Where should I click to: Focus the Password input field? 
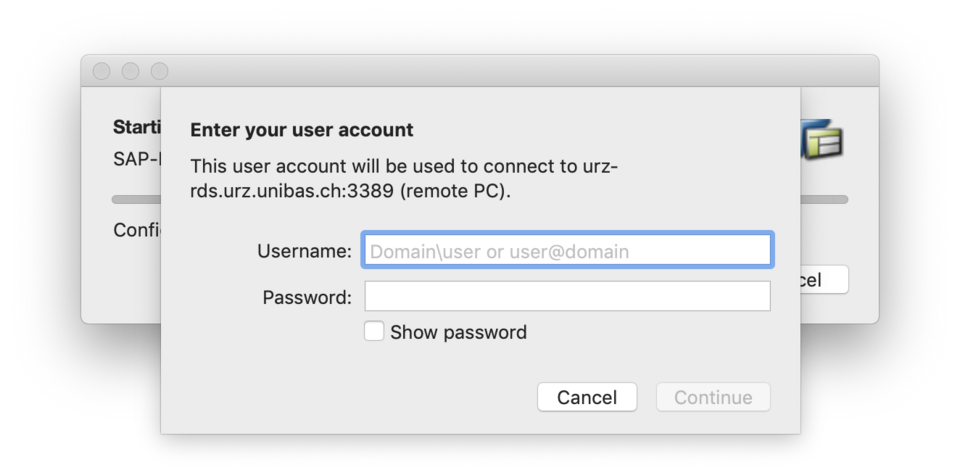tap(566, 296)
